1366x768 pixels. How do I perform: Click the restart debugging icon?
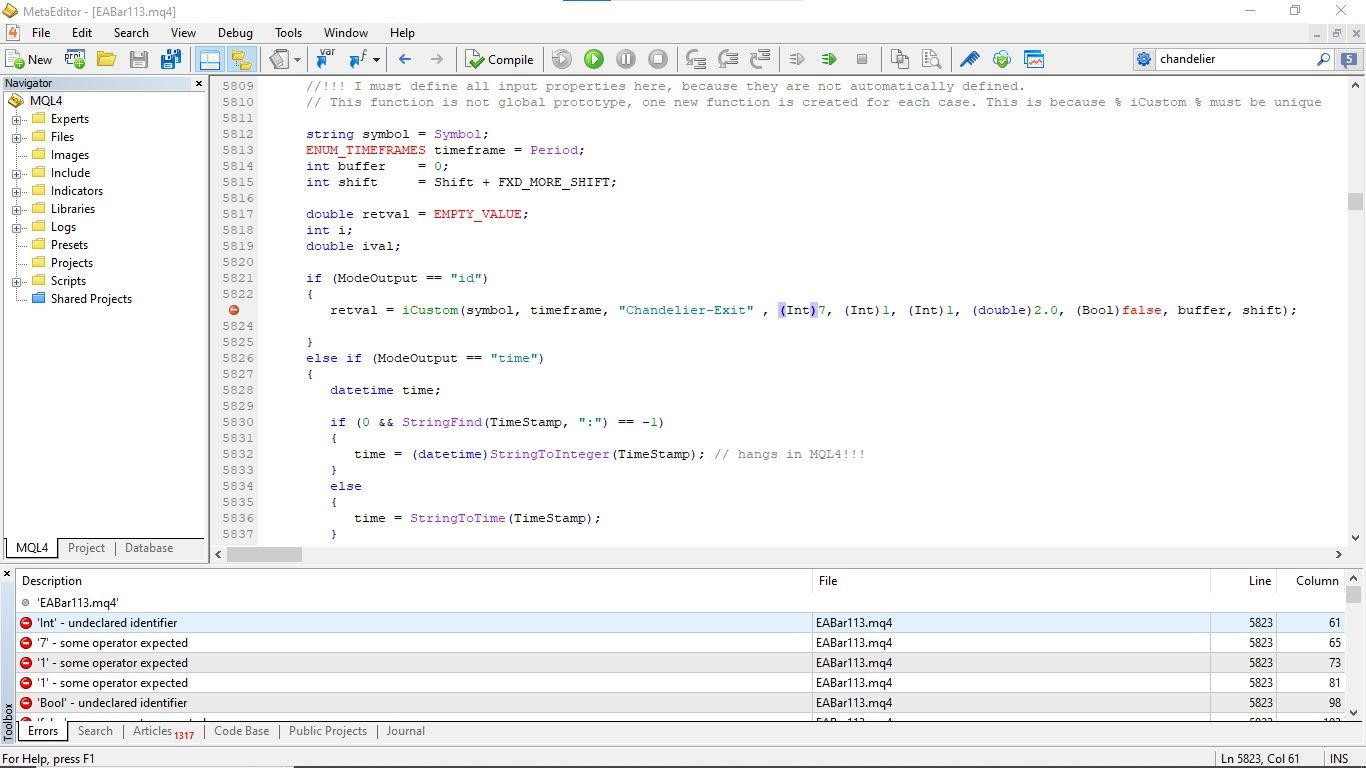[562, 59]
